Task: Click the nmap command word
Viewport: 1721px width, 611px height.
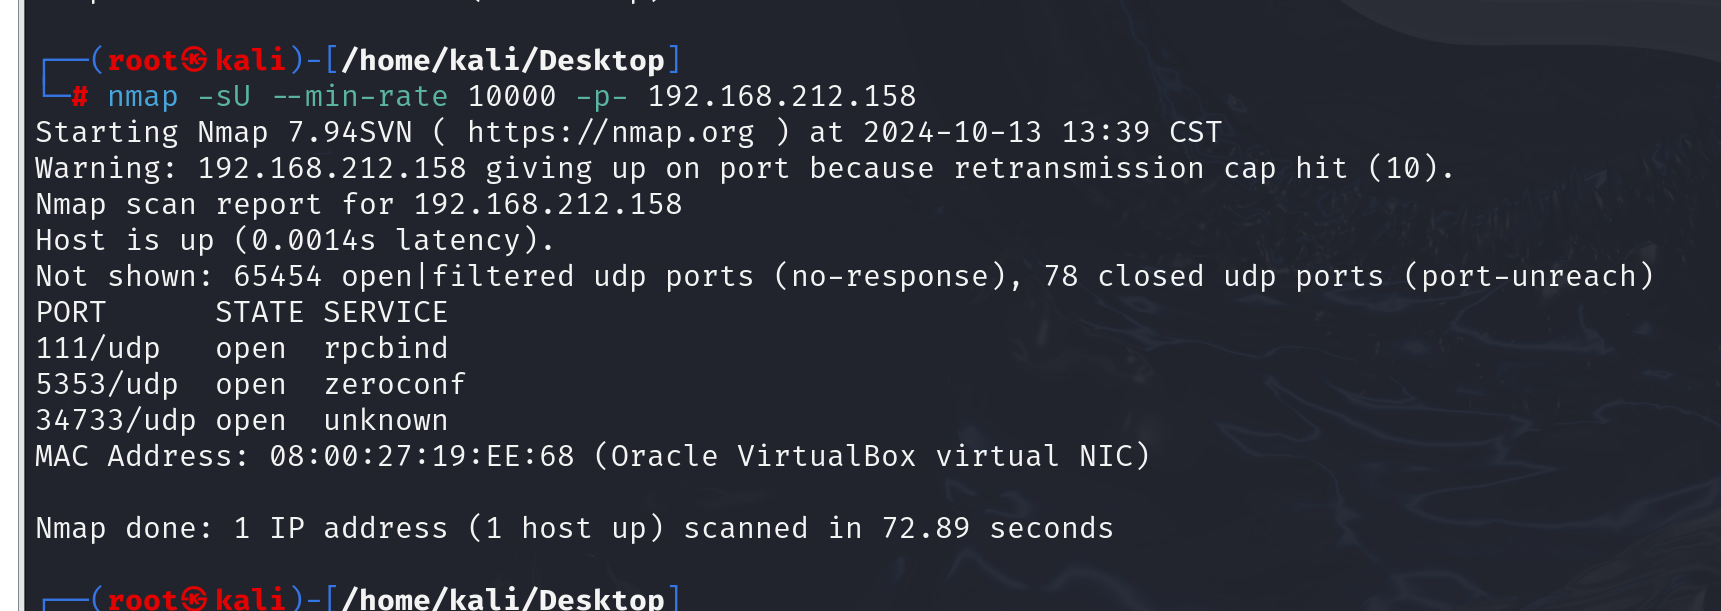Action: (143, 97)
